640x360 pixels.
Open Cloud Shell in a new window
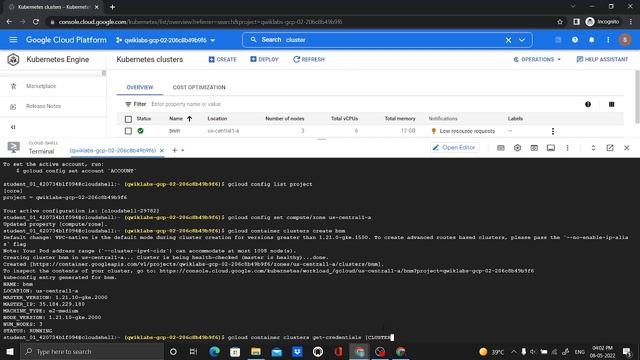(x=610, y=148)
